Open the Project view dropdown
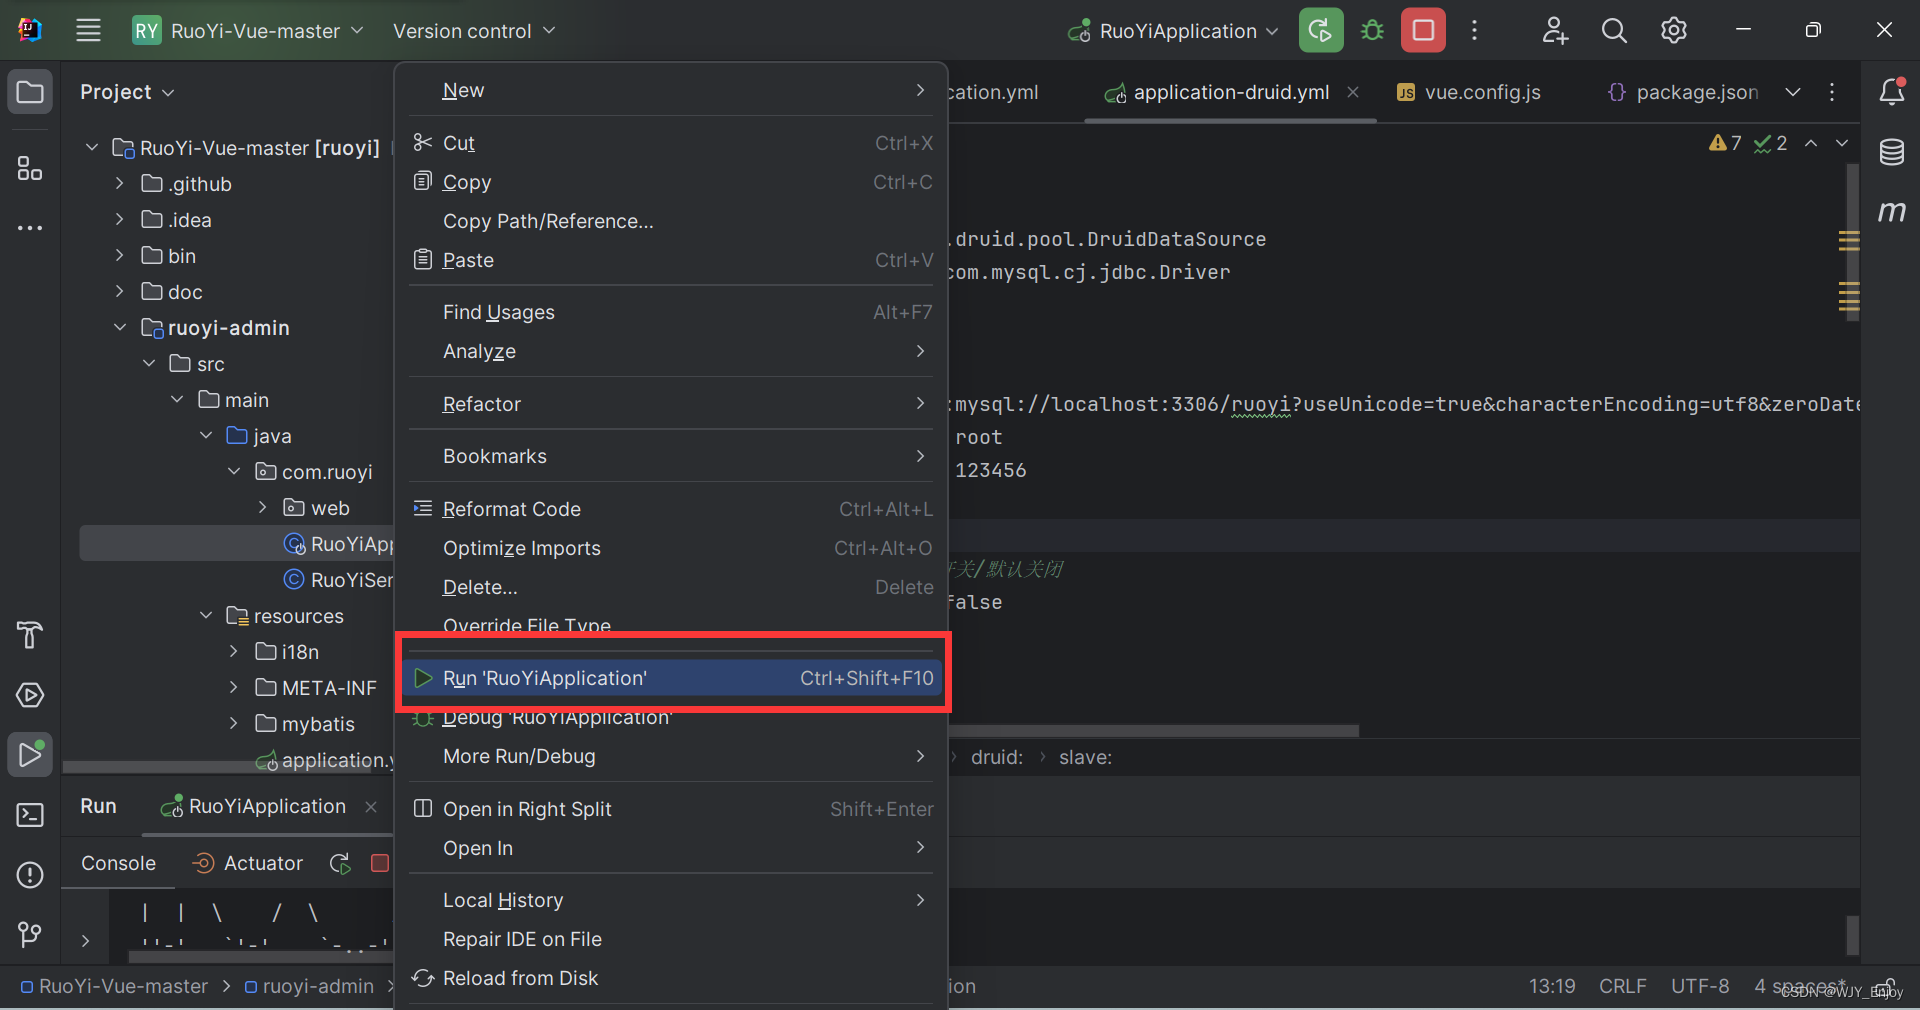This screenshot has width=1920, height=1010. (x=127, y=92)
